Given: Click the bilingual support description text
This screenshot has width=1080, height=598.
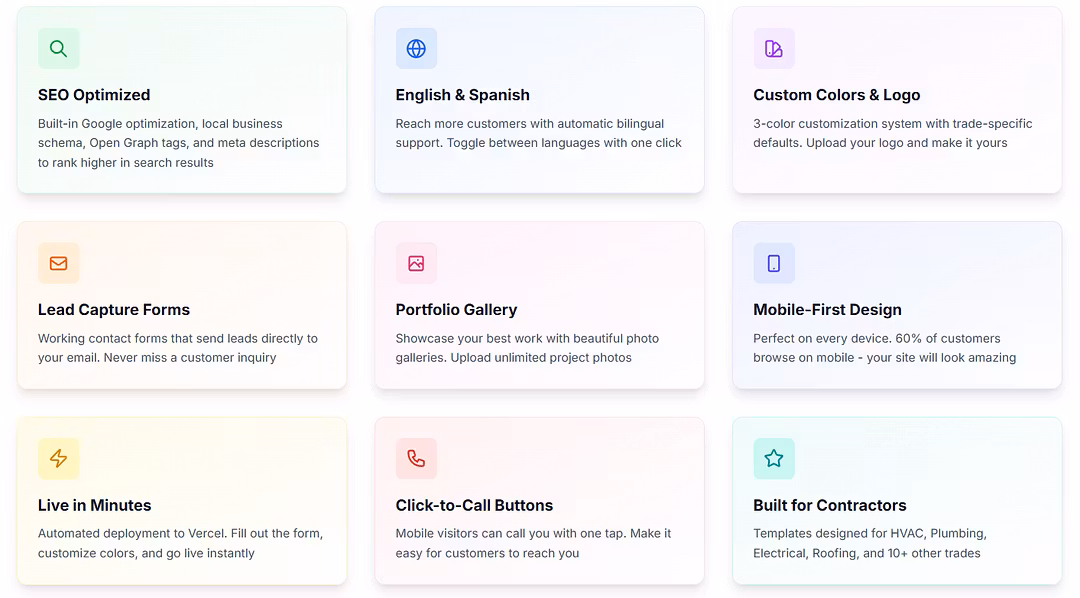Looking at the screenshot, I should tap(538, 133).
